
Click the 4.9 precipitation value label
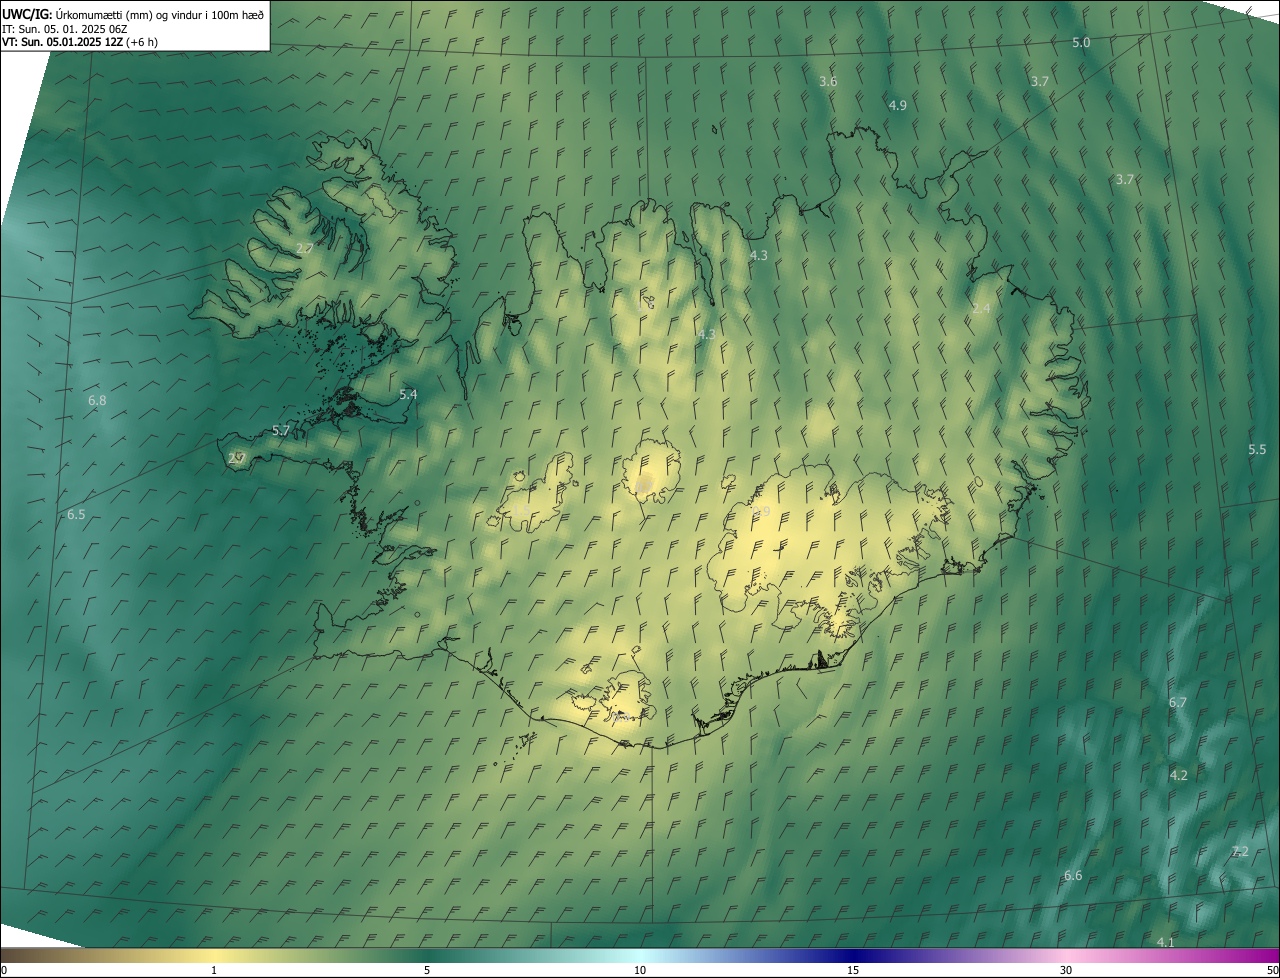[897, 106]
